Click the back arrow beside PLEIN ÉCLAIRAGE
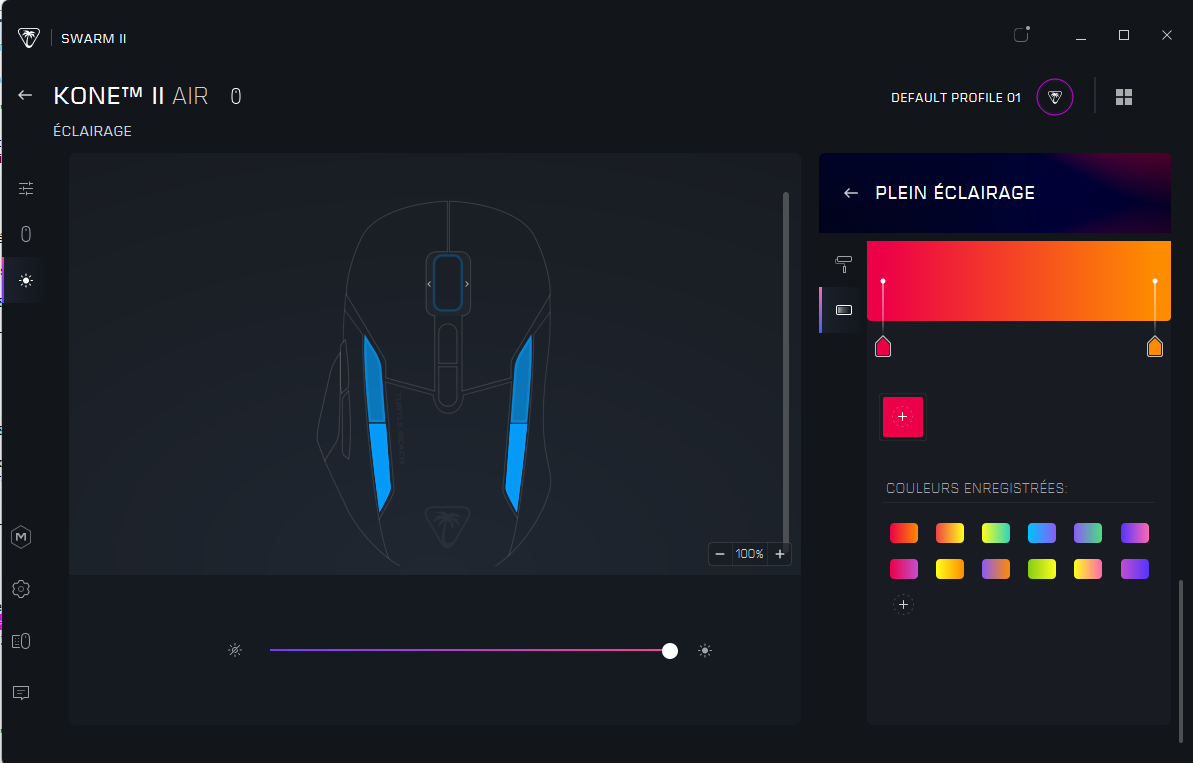The width and height of the screenshot is (1193, 763). coord(850,192)
